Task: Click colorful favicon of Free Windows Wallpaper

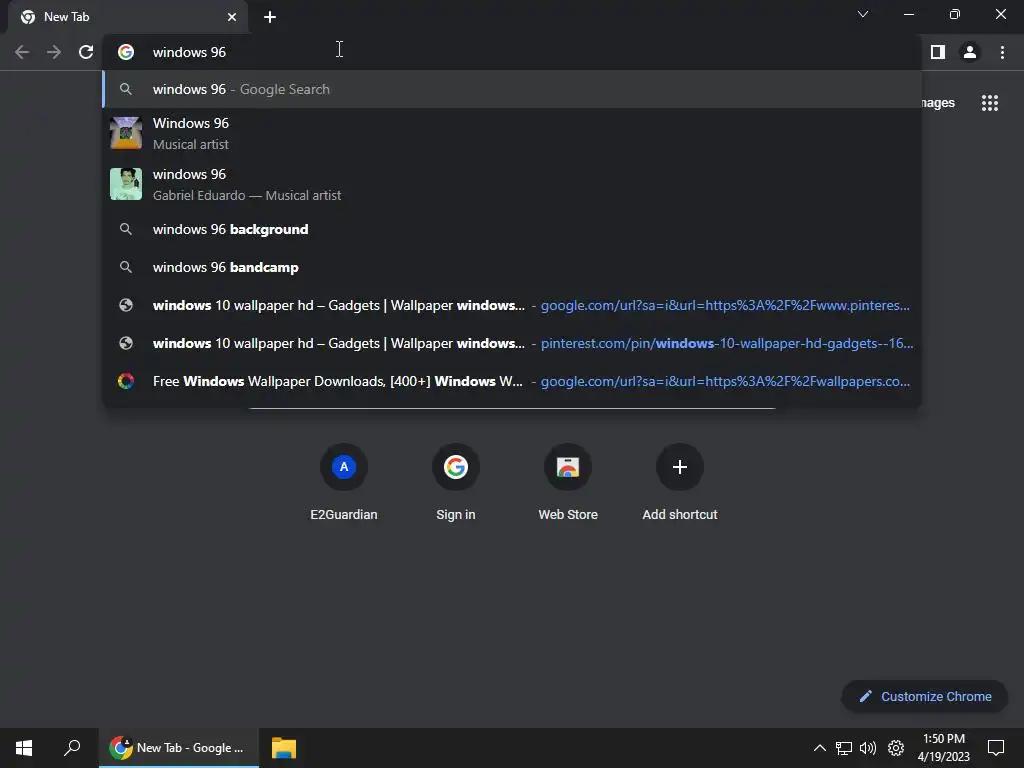Action: click(x=126, y=381)
